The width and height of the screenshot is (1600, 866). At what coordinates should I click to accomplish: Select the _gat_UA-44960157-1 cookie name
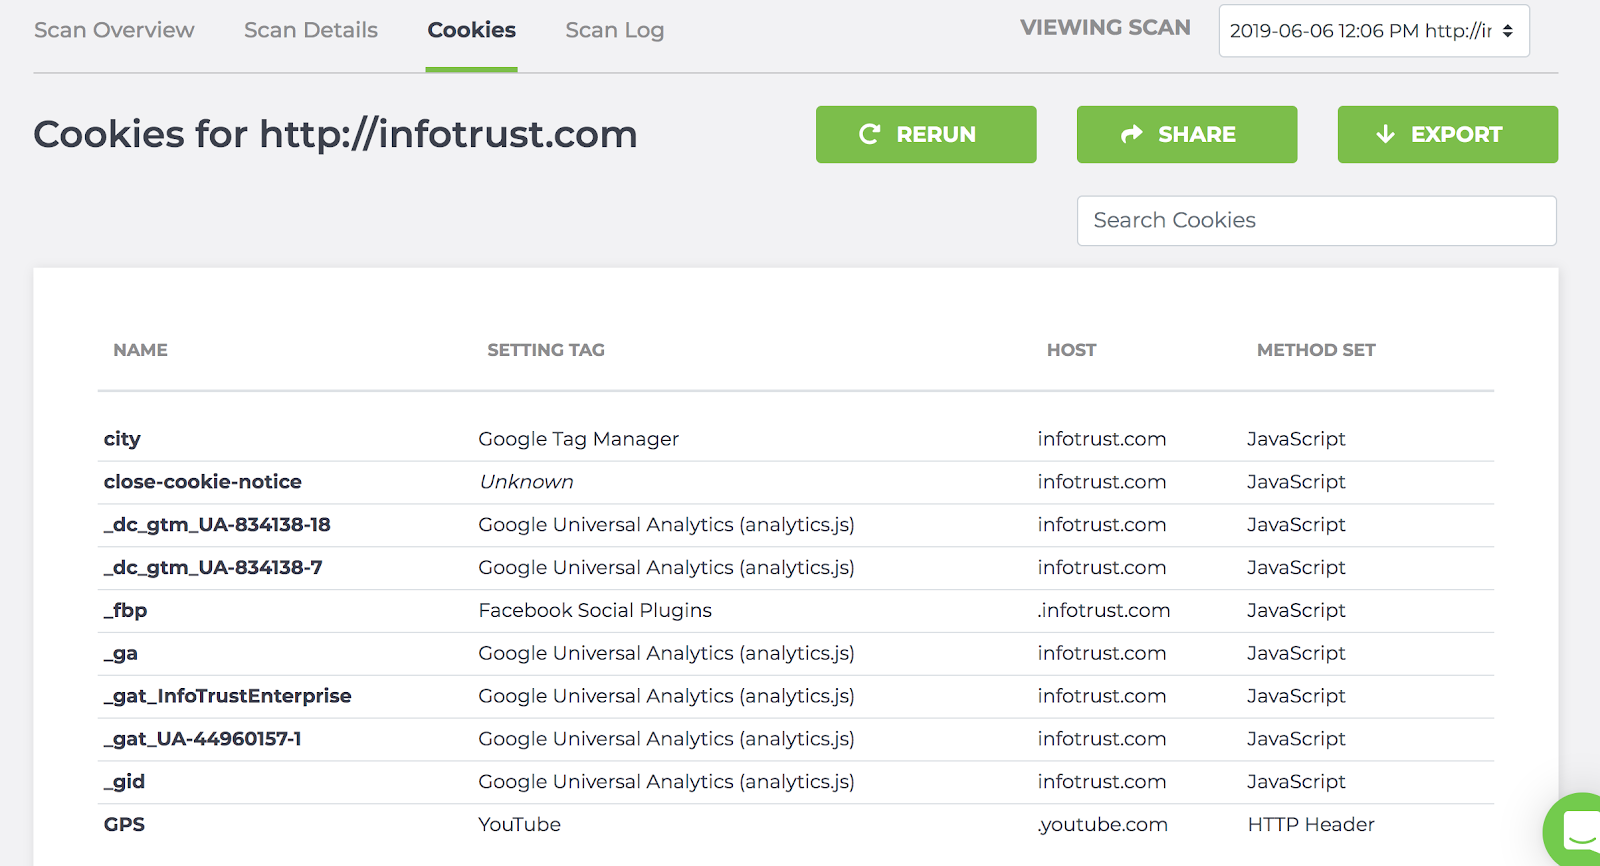(x=203, y=739)
